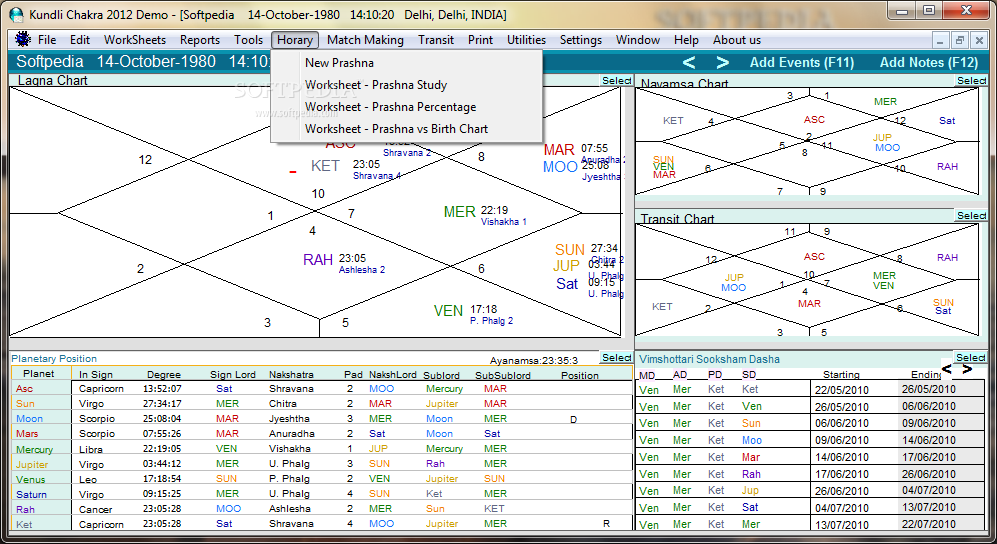Select the Asc row in Planetary Position

tap(322, 388)
